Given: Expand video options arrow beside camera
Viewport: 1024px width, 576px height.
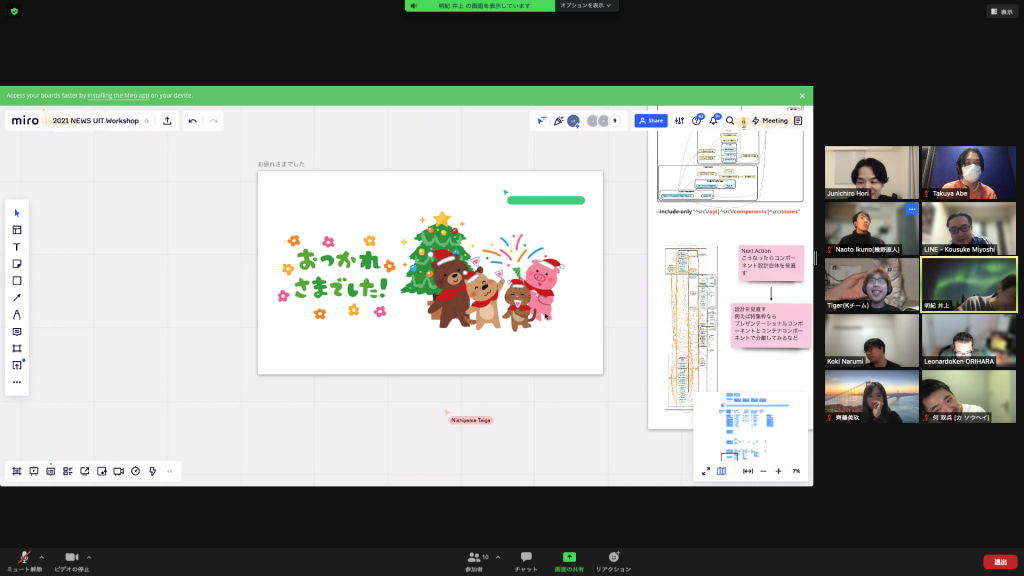Looking at the screenshot, I should tap(89, 557).
